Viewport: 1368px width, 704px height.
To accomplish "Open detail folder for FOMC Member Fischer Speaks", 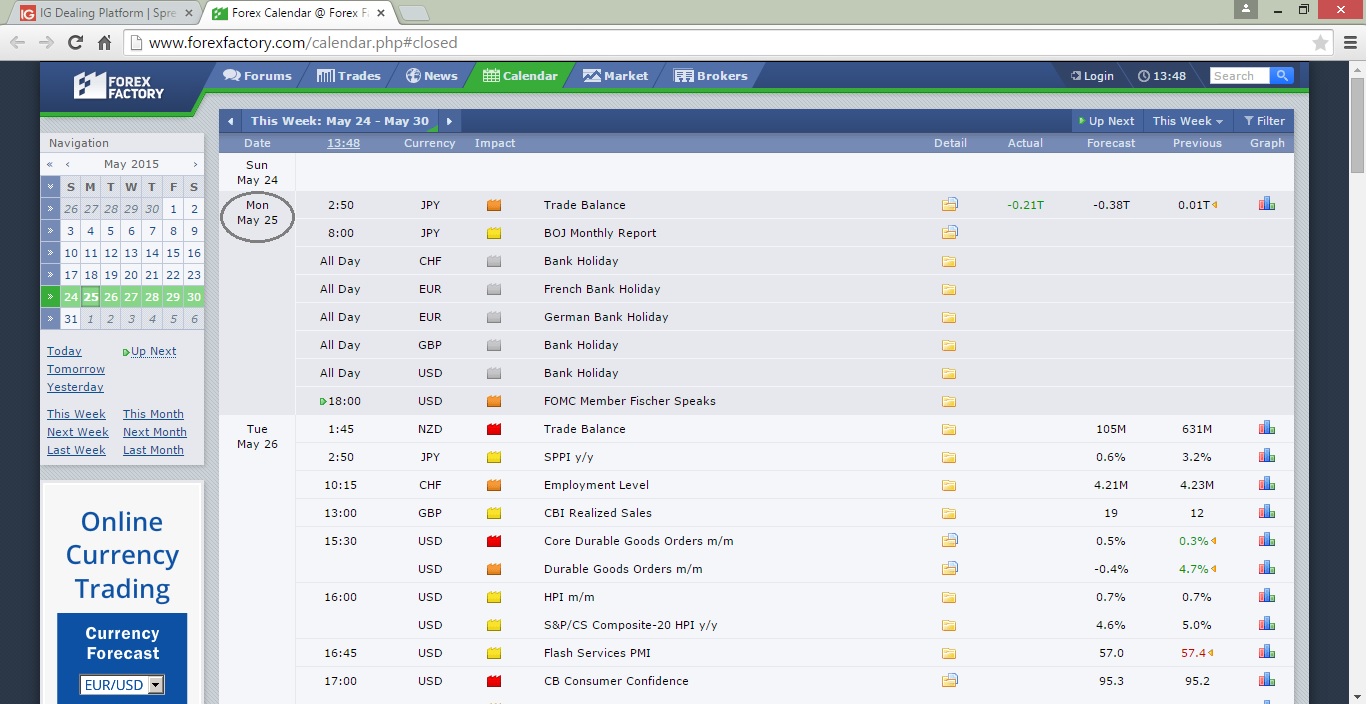I will [949, 401].
